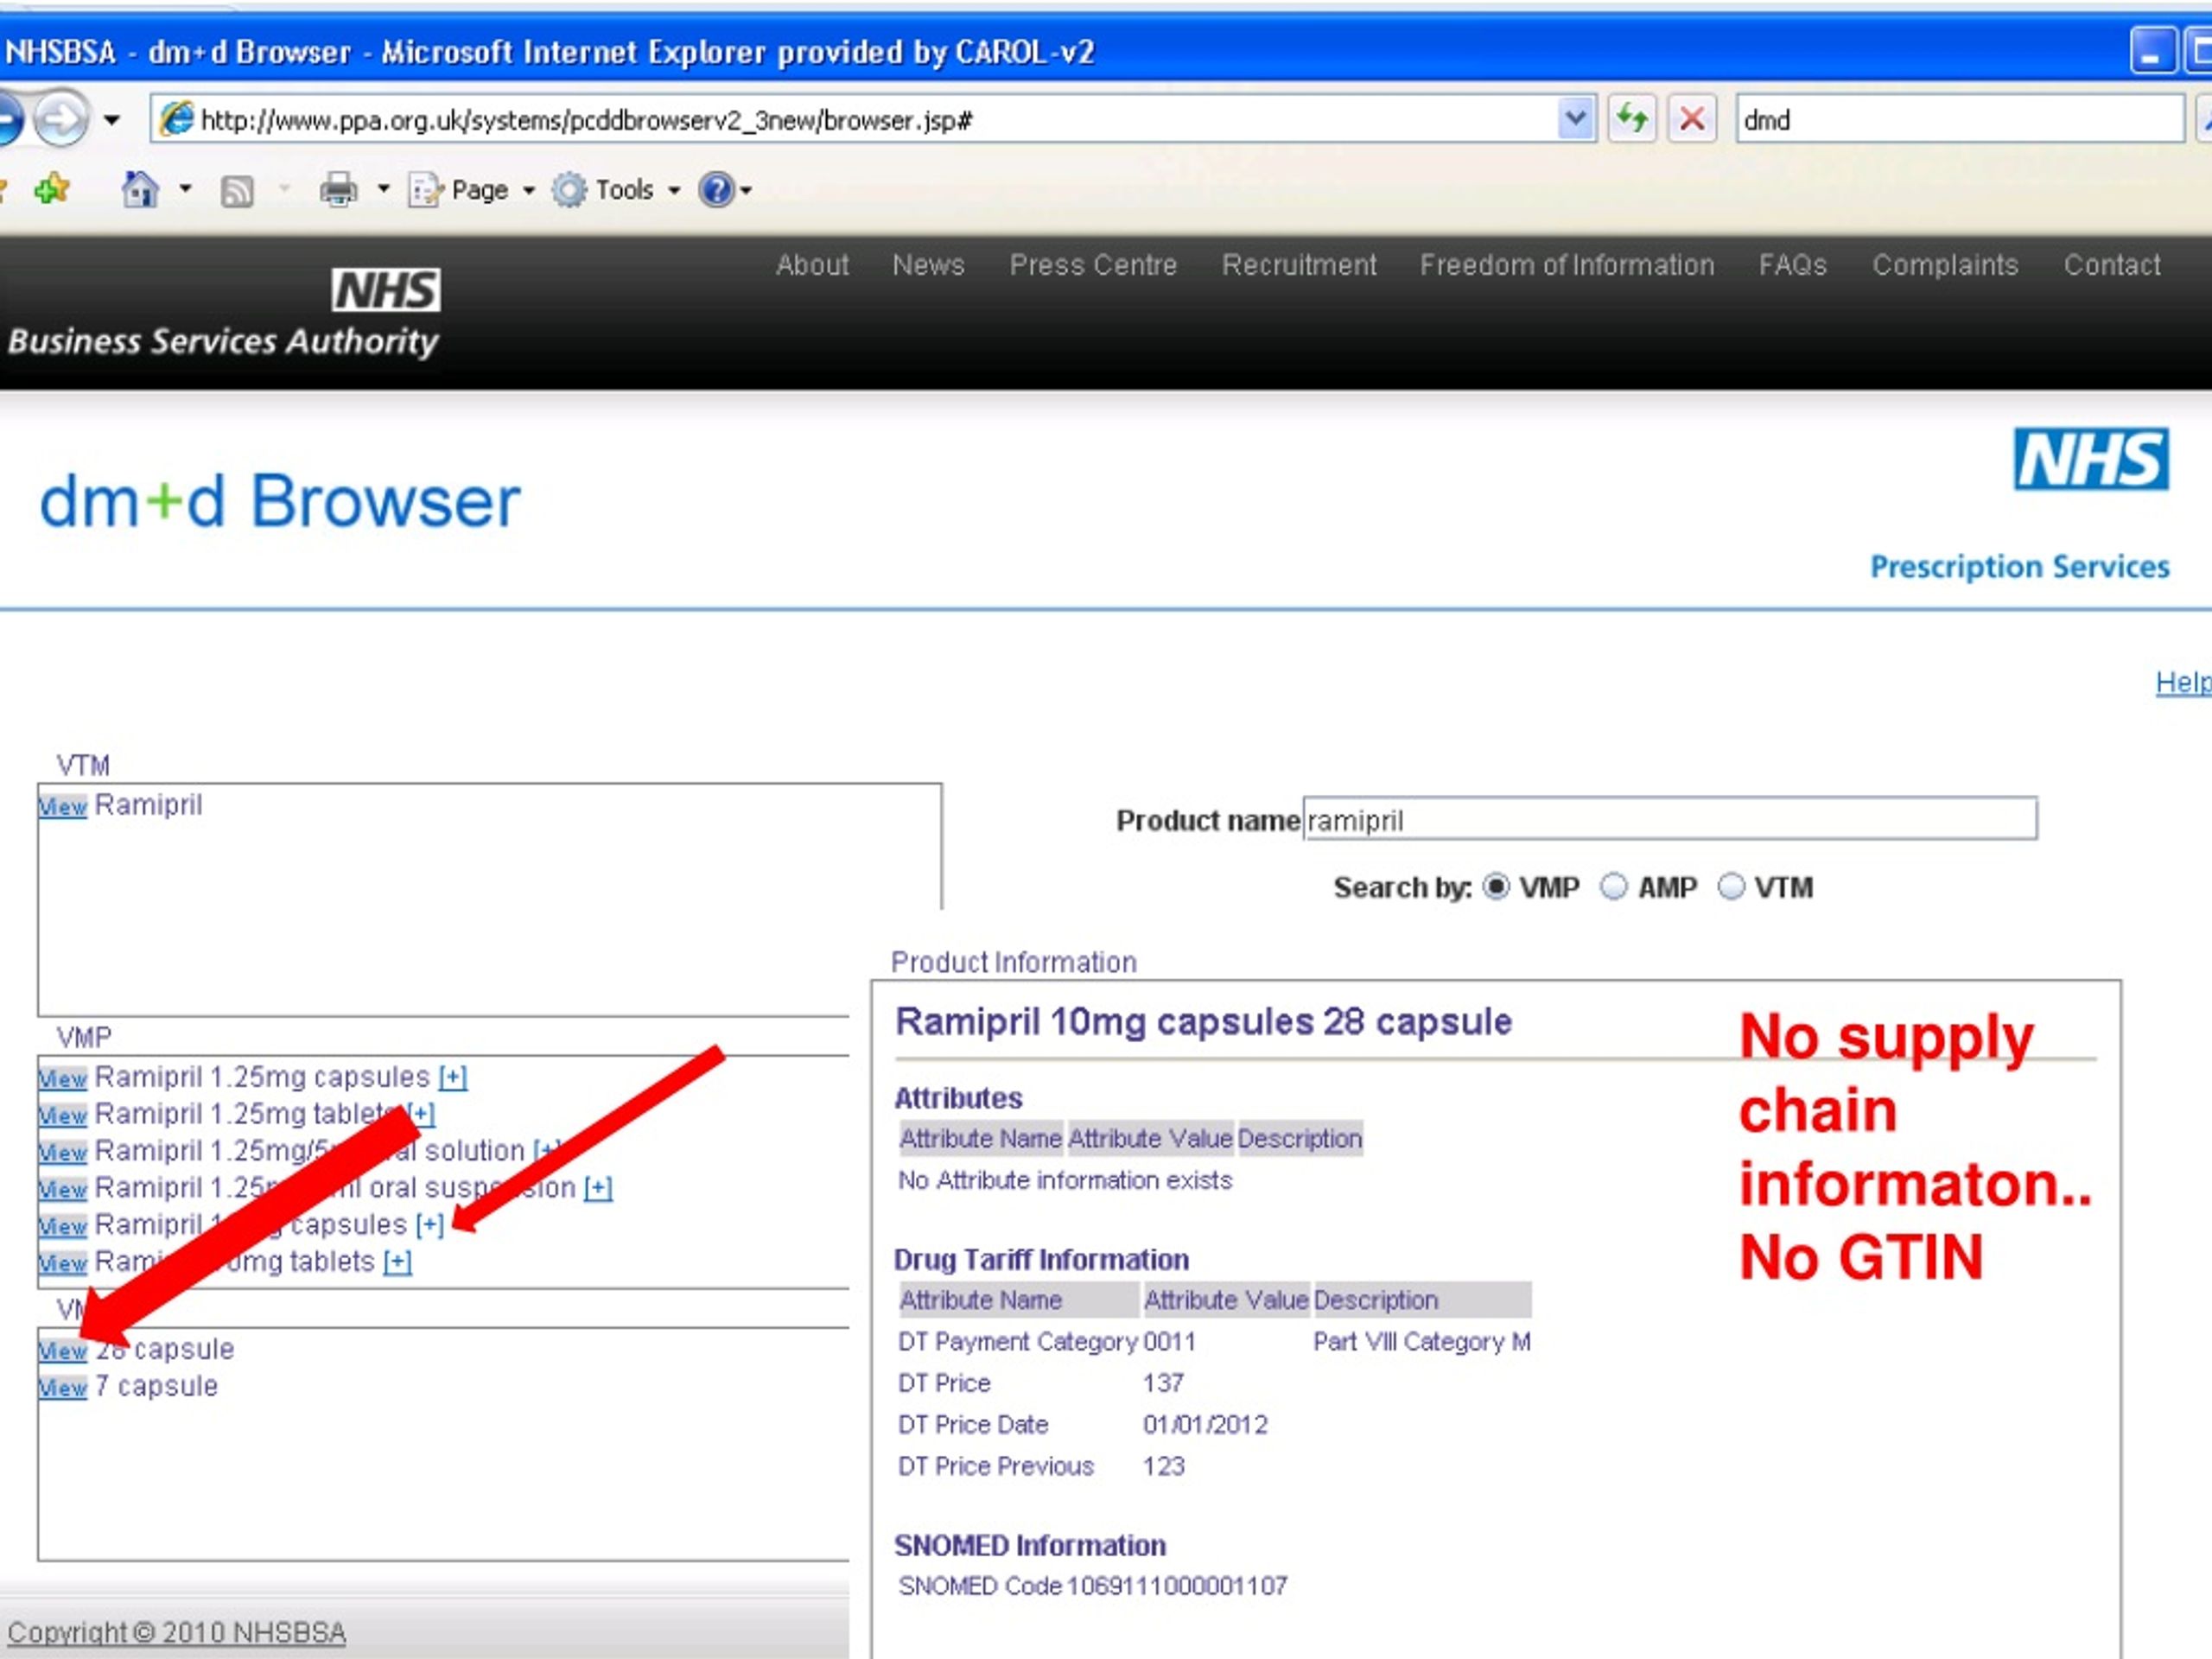Open the Page menu dropdown arrow
The width and height of the screenshot is (2212, 1659).
coord(528,190)
